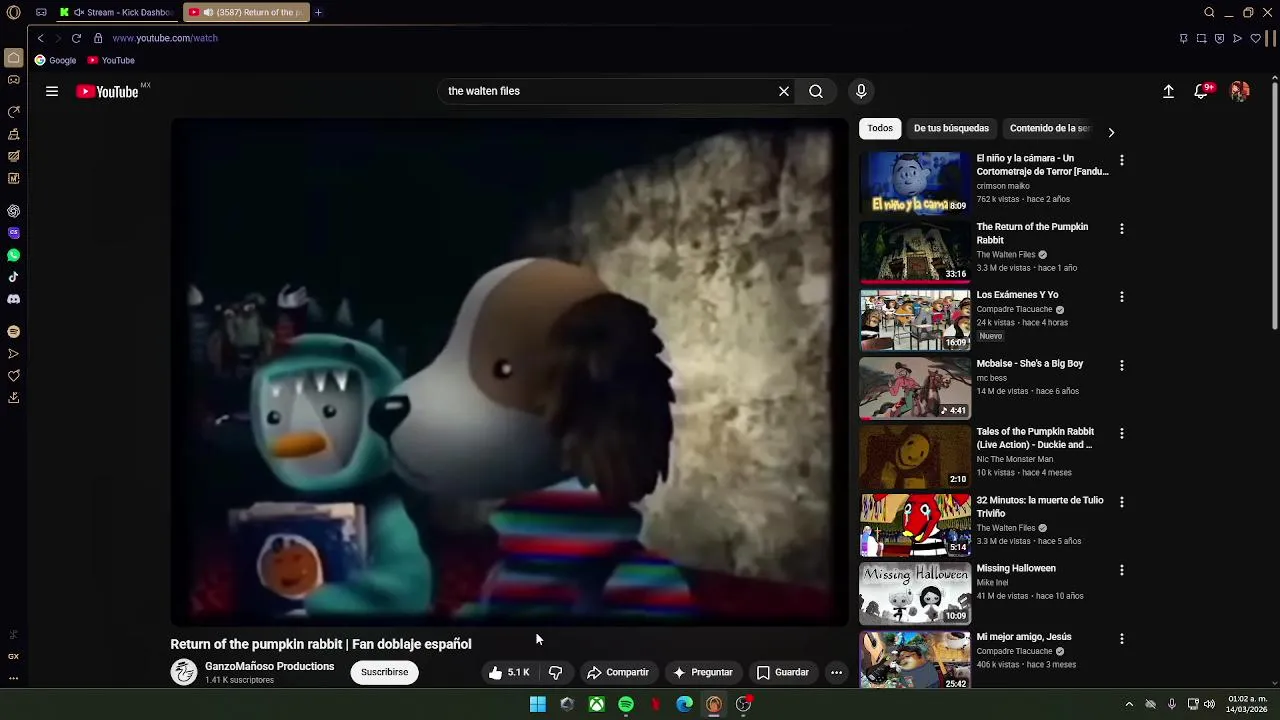The height and width of the screenshot is (720, 1280).
Task: Open TikTok in the Opera sidebar
Action: (14, 277)
